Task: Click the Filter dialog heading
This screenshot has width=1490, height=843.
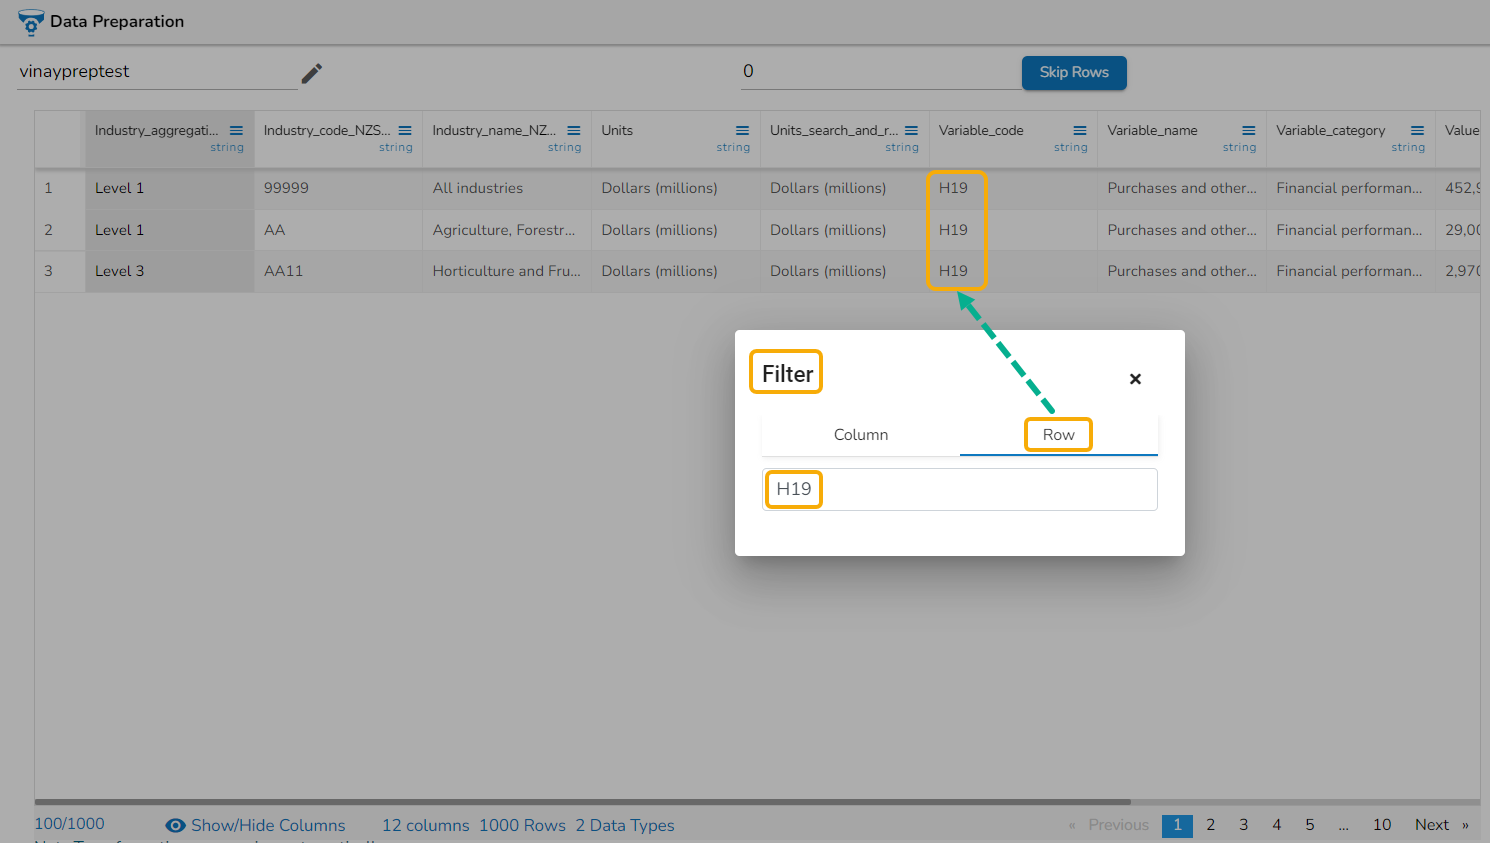Action: point(787,374)
